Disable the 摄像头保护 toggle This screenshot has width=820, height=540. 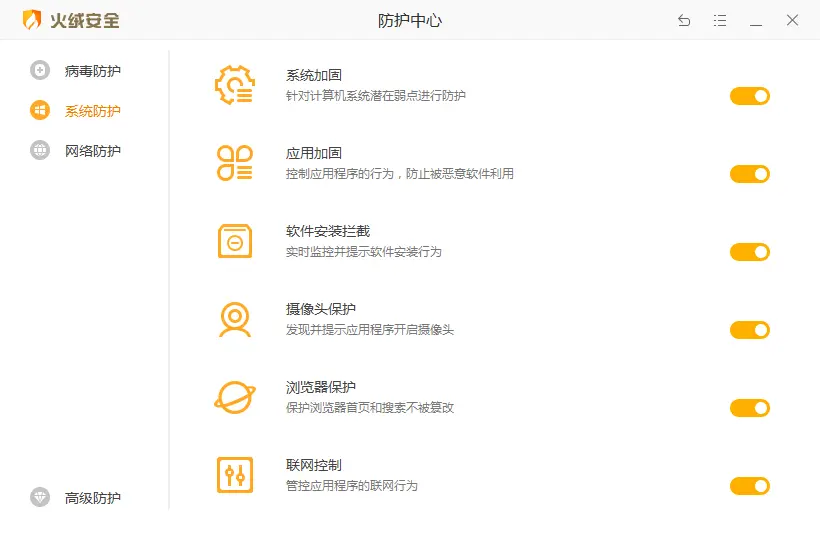pos(749,330)
